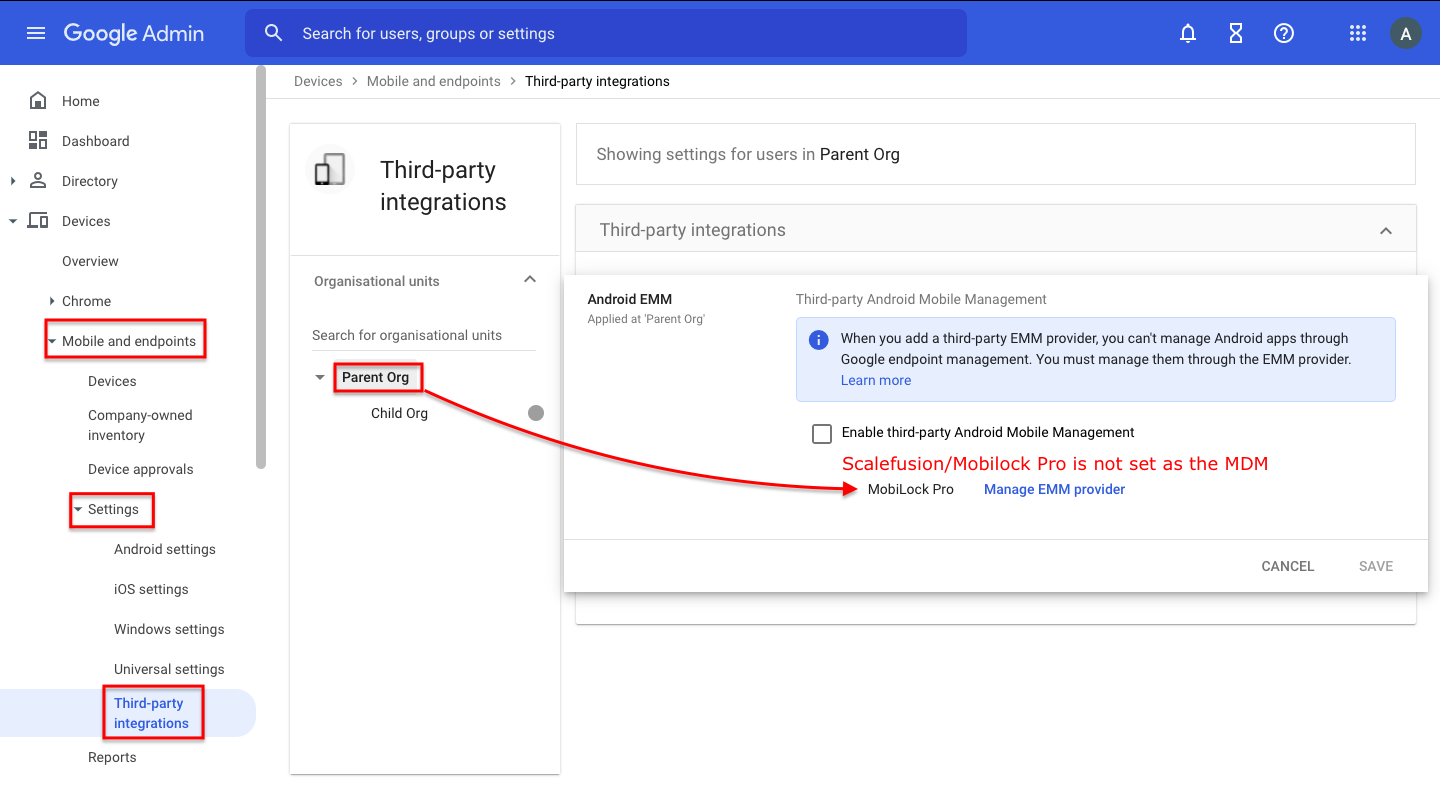Screen dimensions: 1440x790
Task: Click the Third-party integrations device icon
Action: click(330, 169)
